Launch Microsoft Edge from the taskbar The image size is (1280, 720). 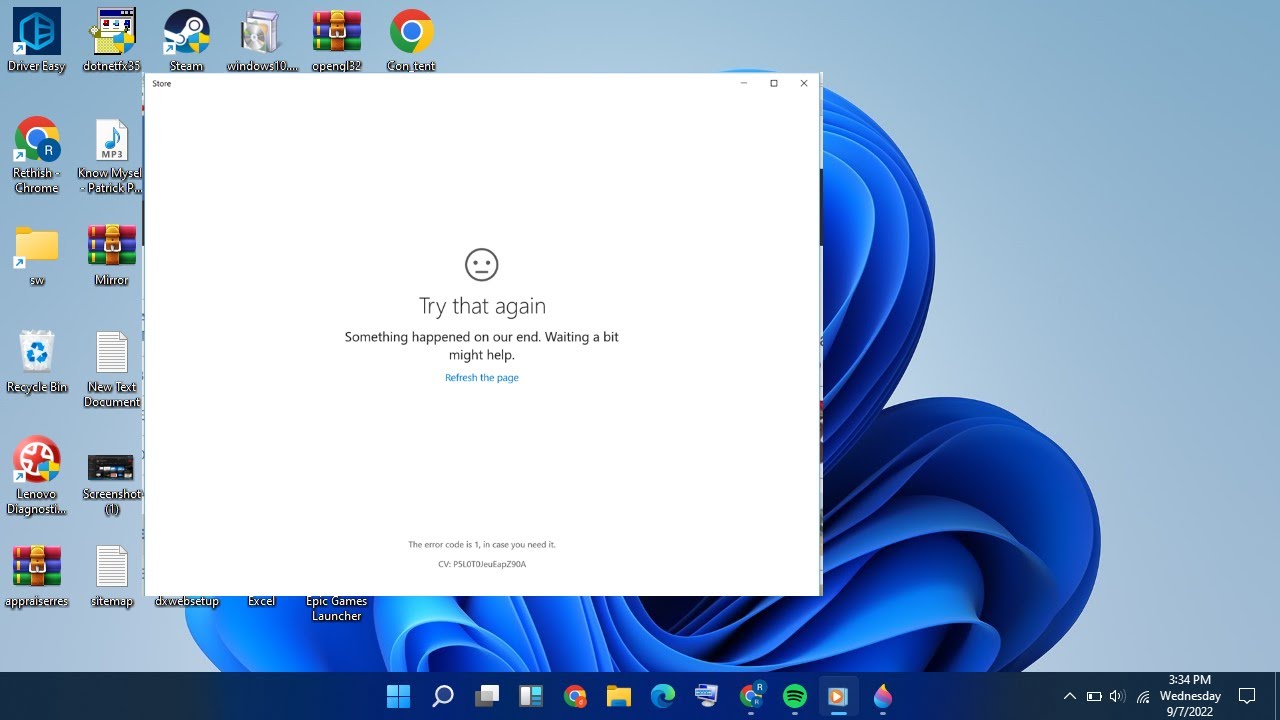click(663, 696)
